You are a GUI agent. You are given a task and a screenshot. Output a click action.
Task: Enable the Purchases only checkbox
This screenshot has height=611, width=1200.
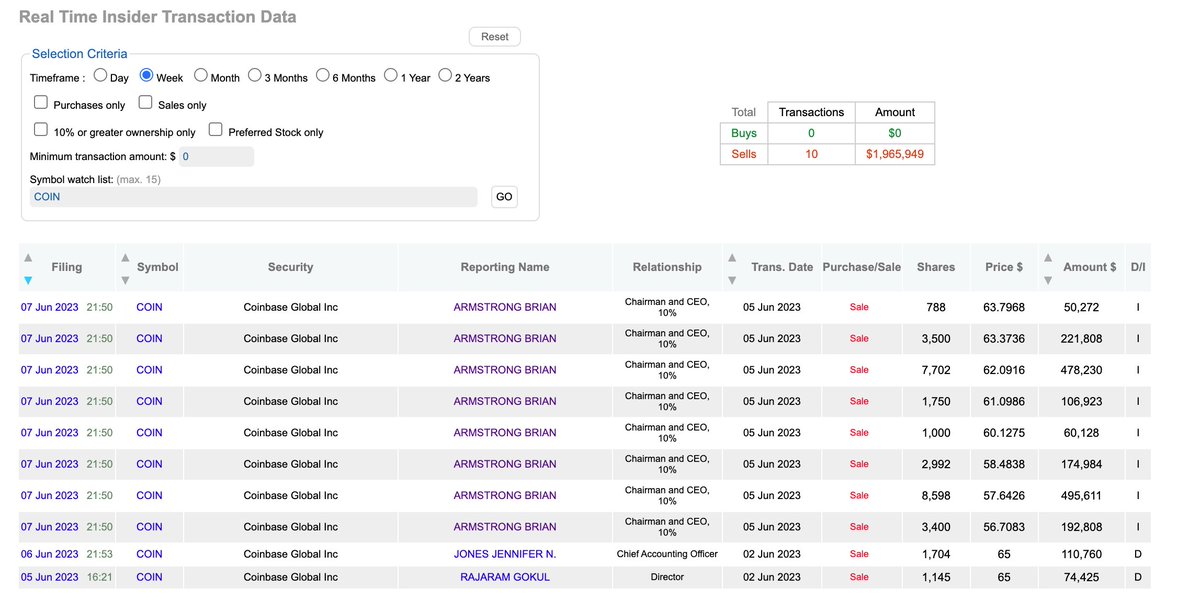point(41,102)
